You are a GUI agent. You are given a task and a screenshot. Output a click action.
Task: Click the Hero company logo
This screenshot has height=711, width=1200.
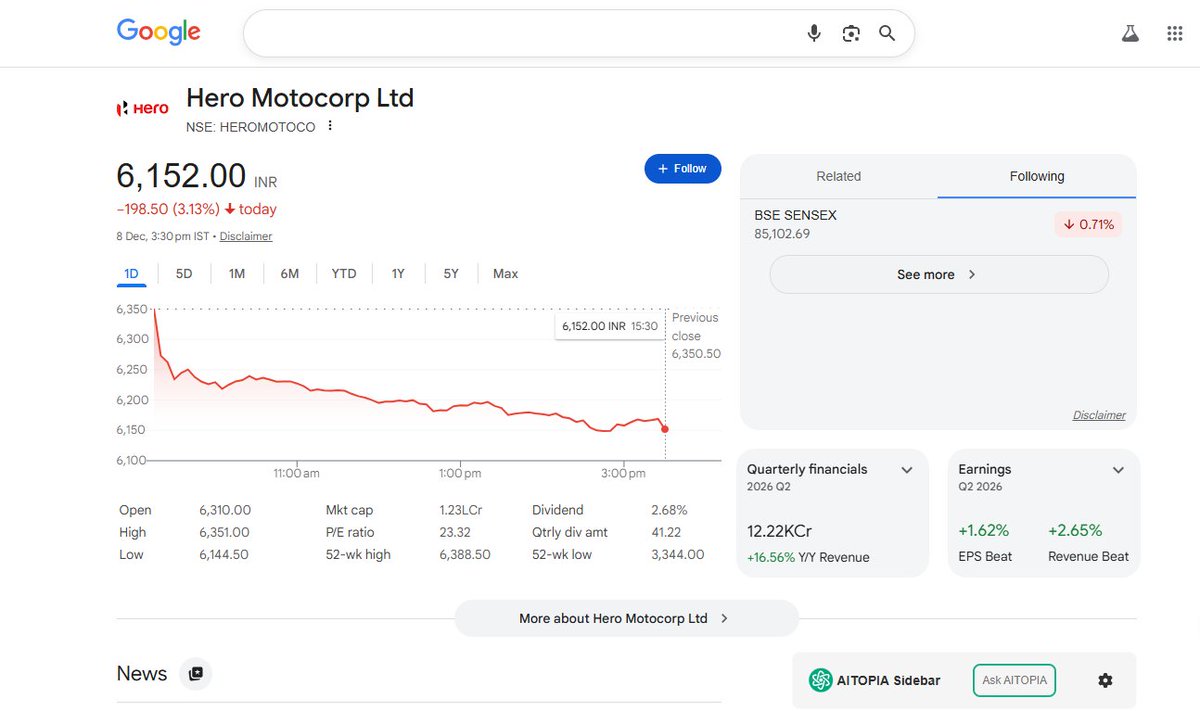coord(143,108)
